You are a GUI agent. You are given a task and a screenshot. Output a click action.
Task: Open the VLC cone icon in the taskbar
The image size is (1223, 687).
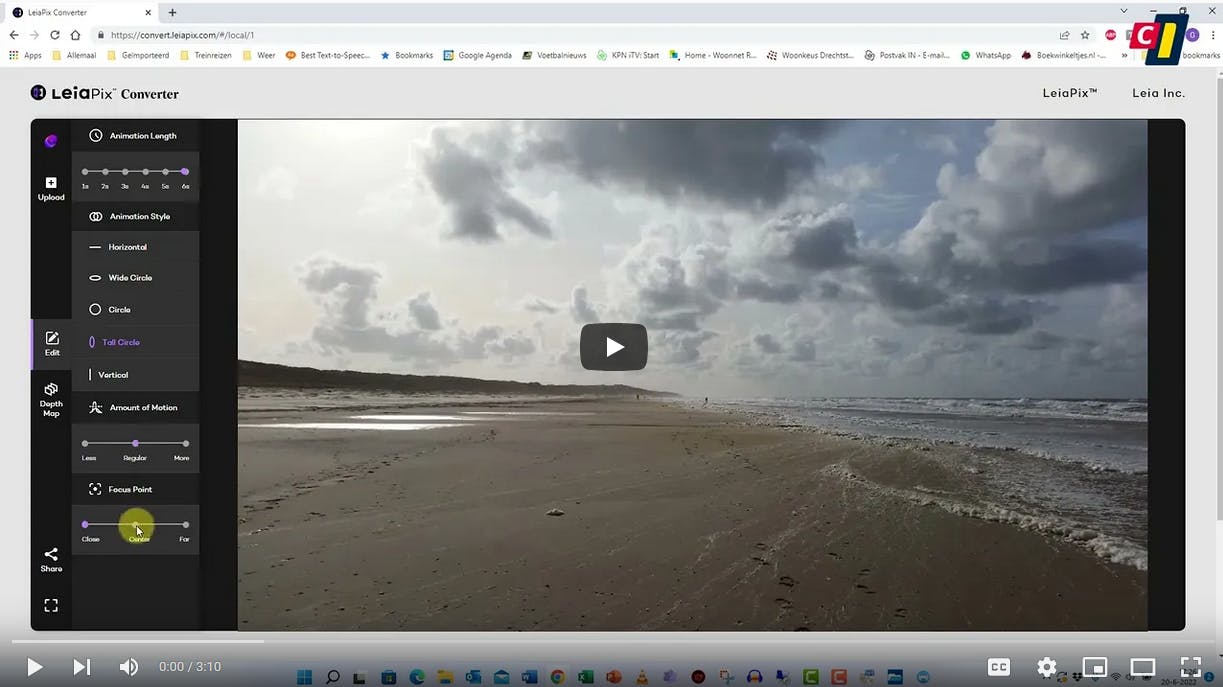tap(642, 677)
